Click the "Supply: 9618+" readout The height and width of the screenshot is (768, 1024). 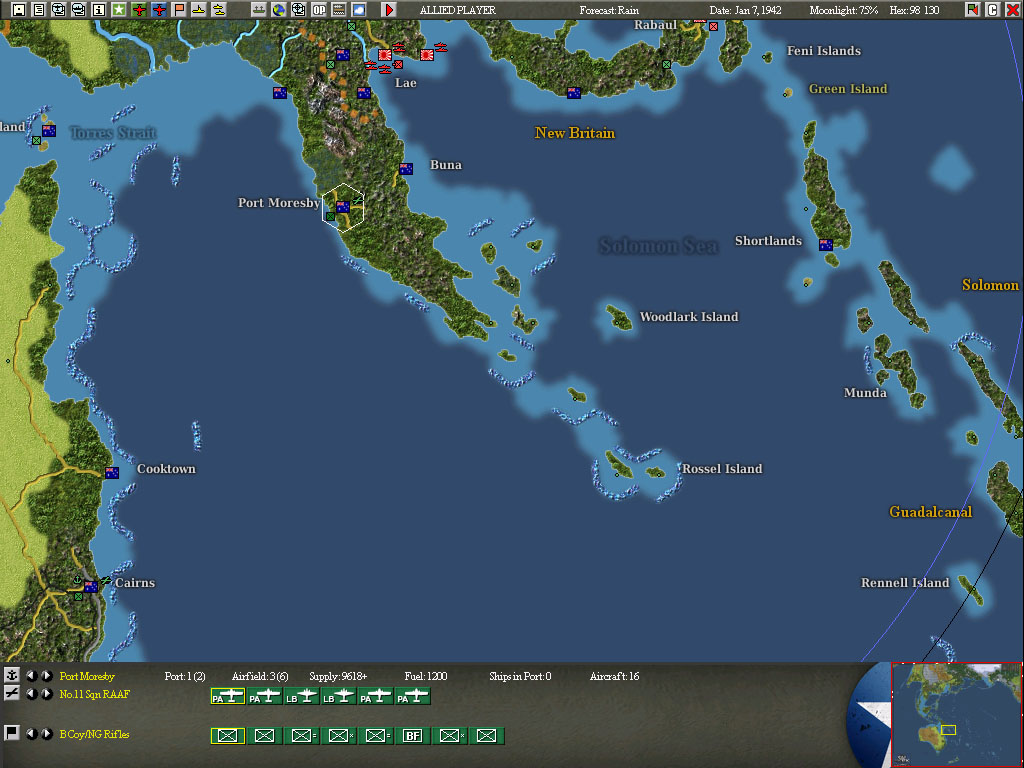[338, 676]
